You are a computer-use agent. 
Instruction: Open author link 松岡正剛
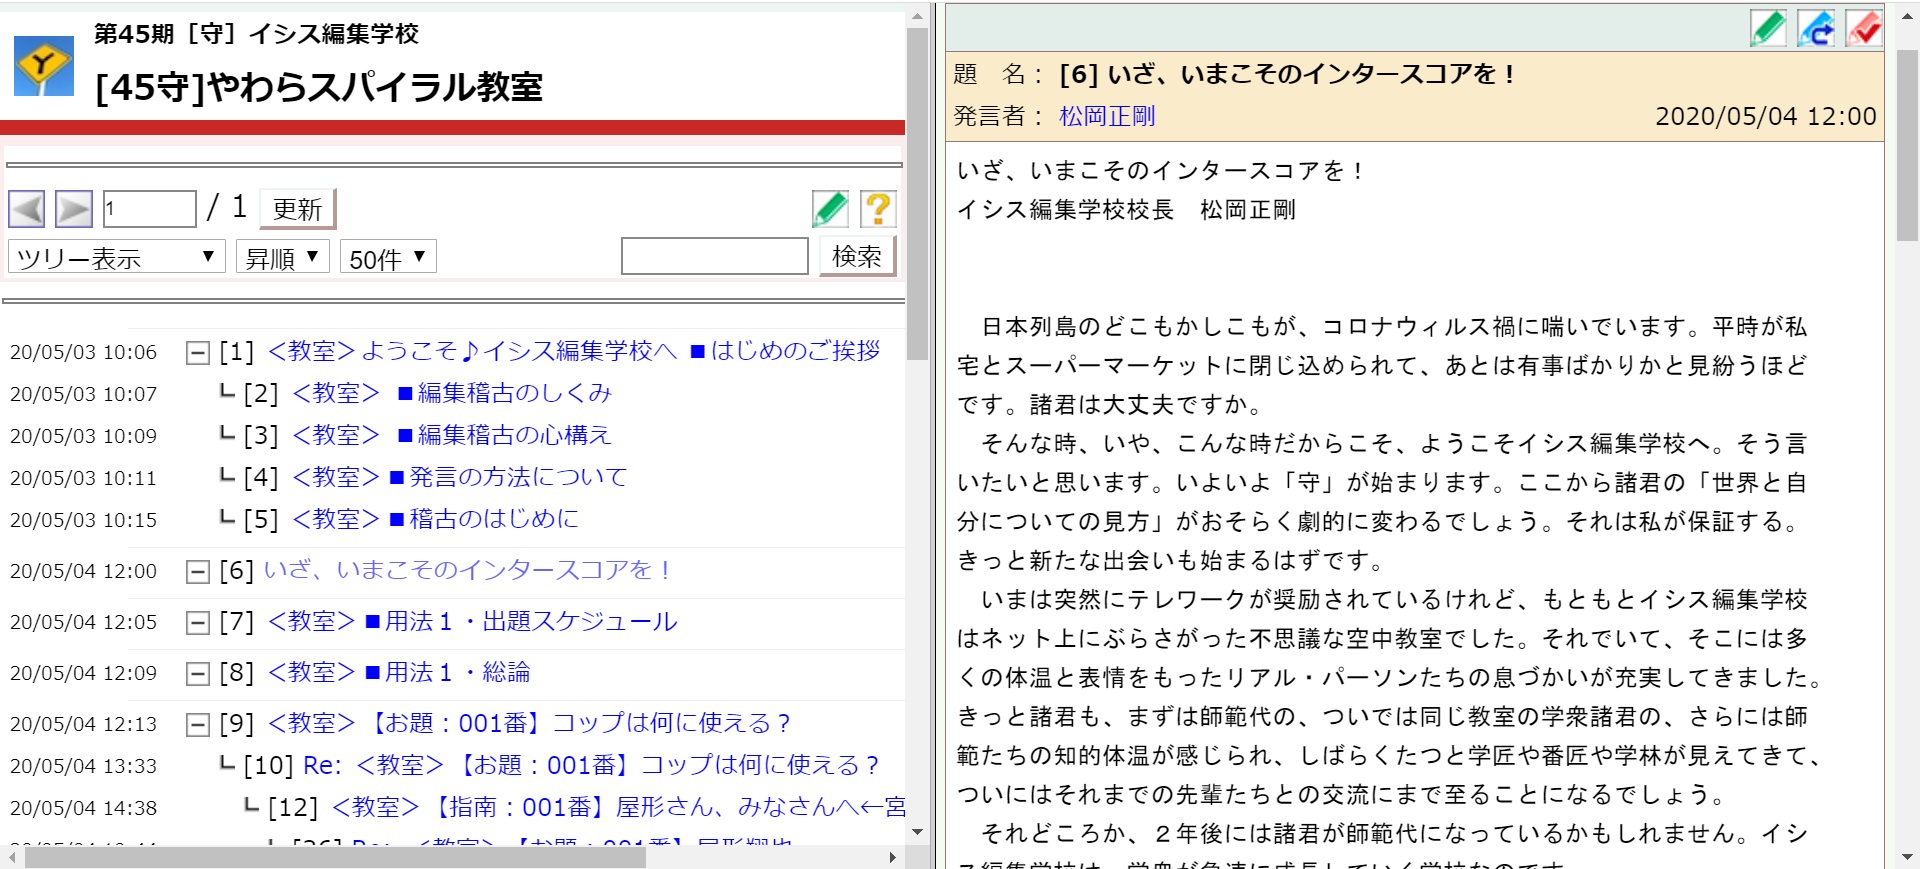pyautogui.click(x=1107, y=116)
